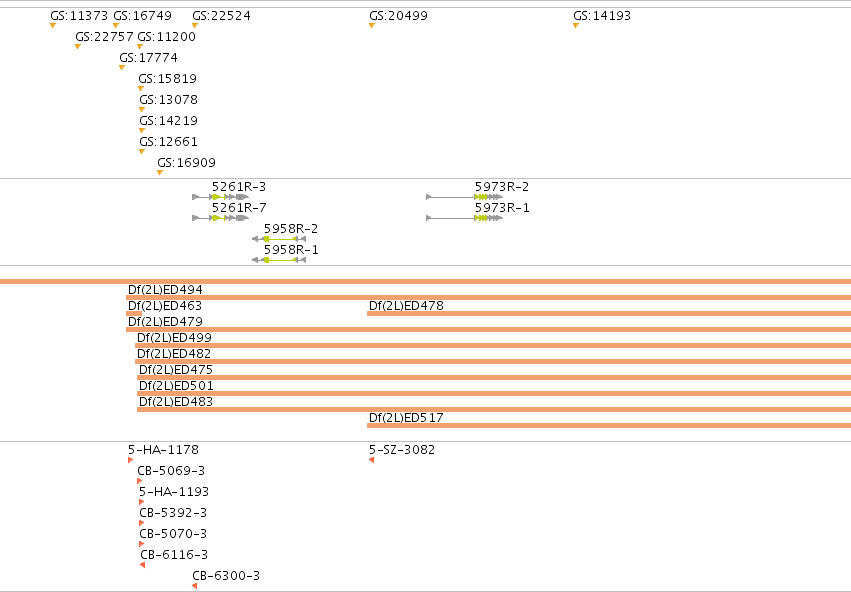This screenshot has width=851, height=592.
Task: Click the GS:16749 insertion marker
Action: coord(116,26)
